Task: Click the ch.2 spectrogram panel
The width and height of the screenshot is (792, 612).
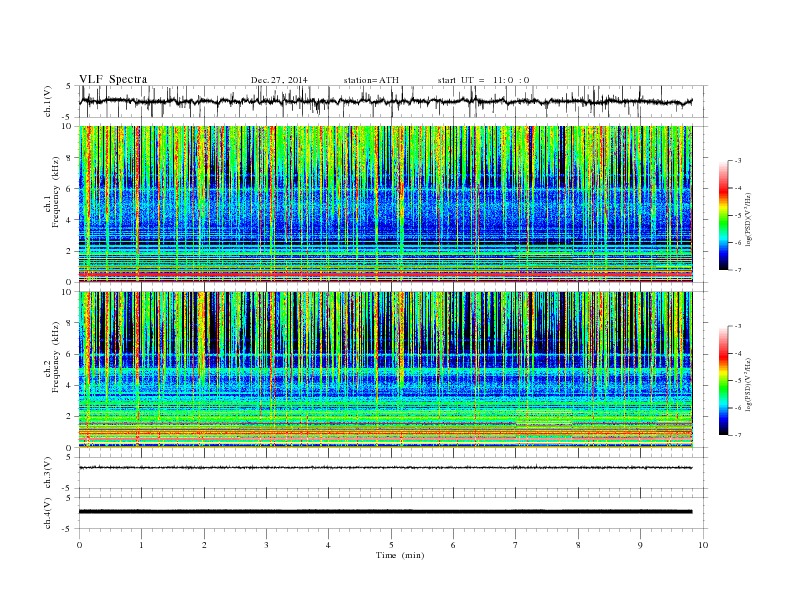Action: (x=385, y=369)
